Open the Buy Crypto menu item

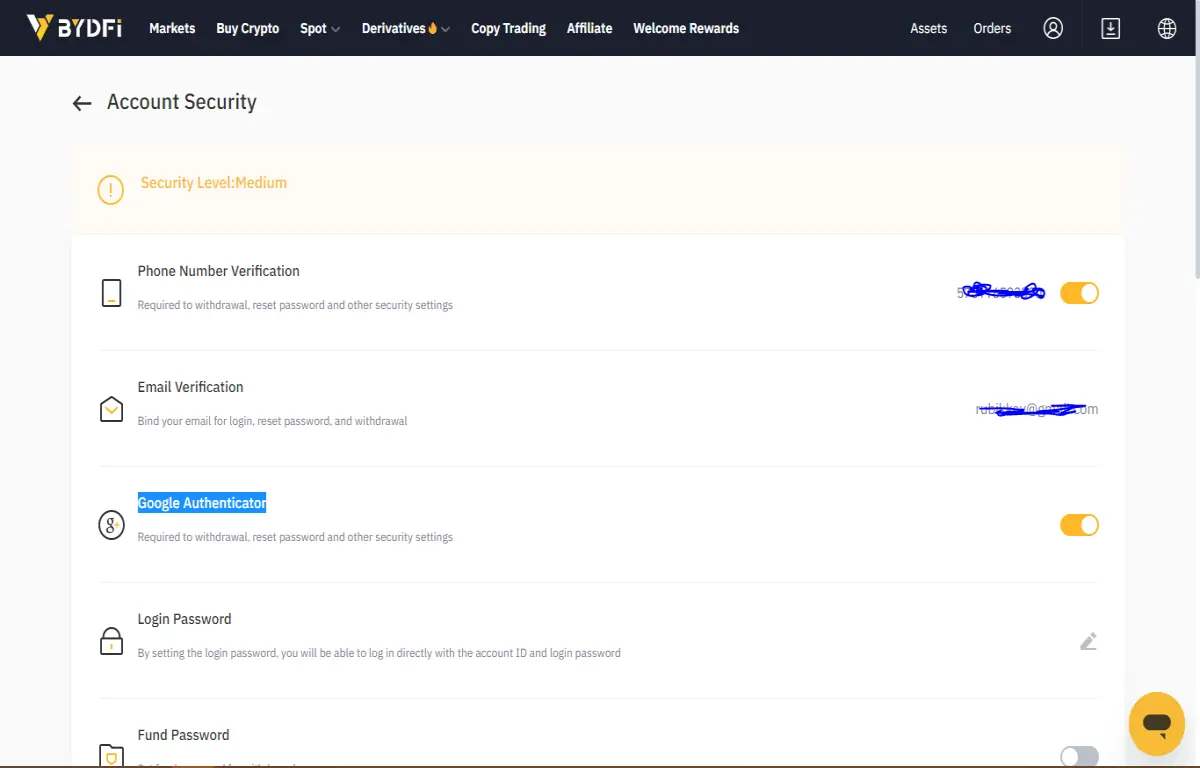[x=248, y=28]
